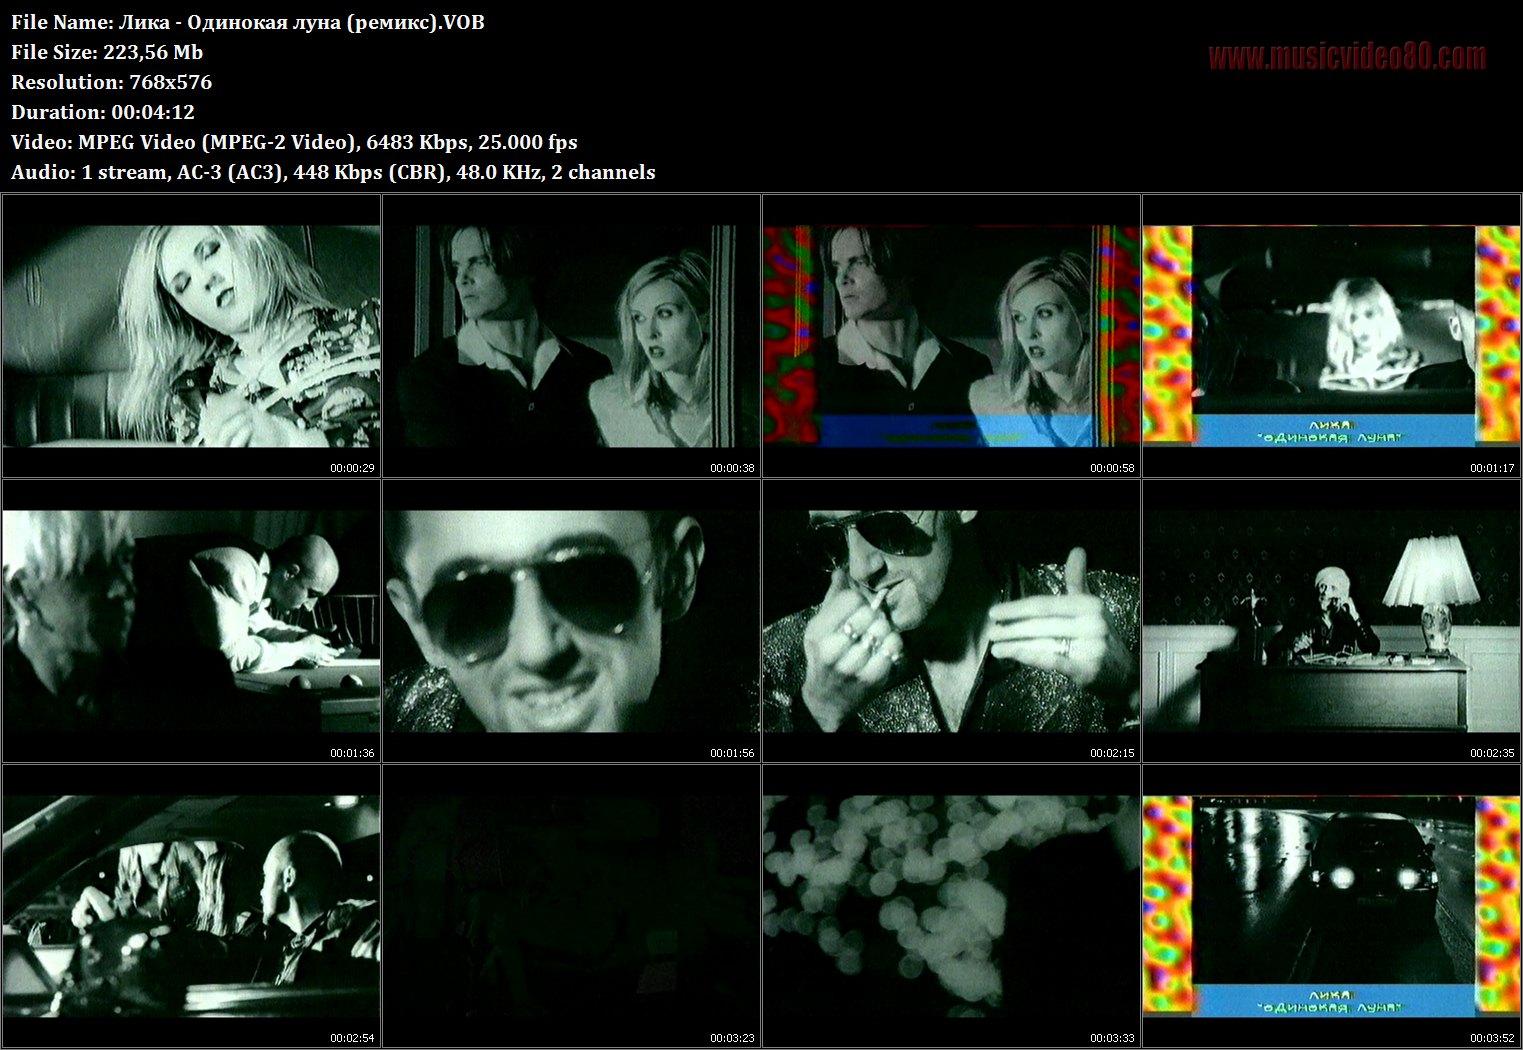Image resolution: width=1523 pixels, height=1050 pixels.
Task: Select the billiards scene thumbnail at 00:01:36
Action: (x=191, y=621)
